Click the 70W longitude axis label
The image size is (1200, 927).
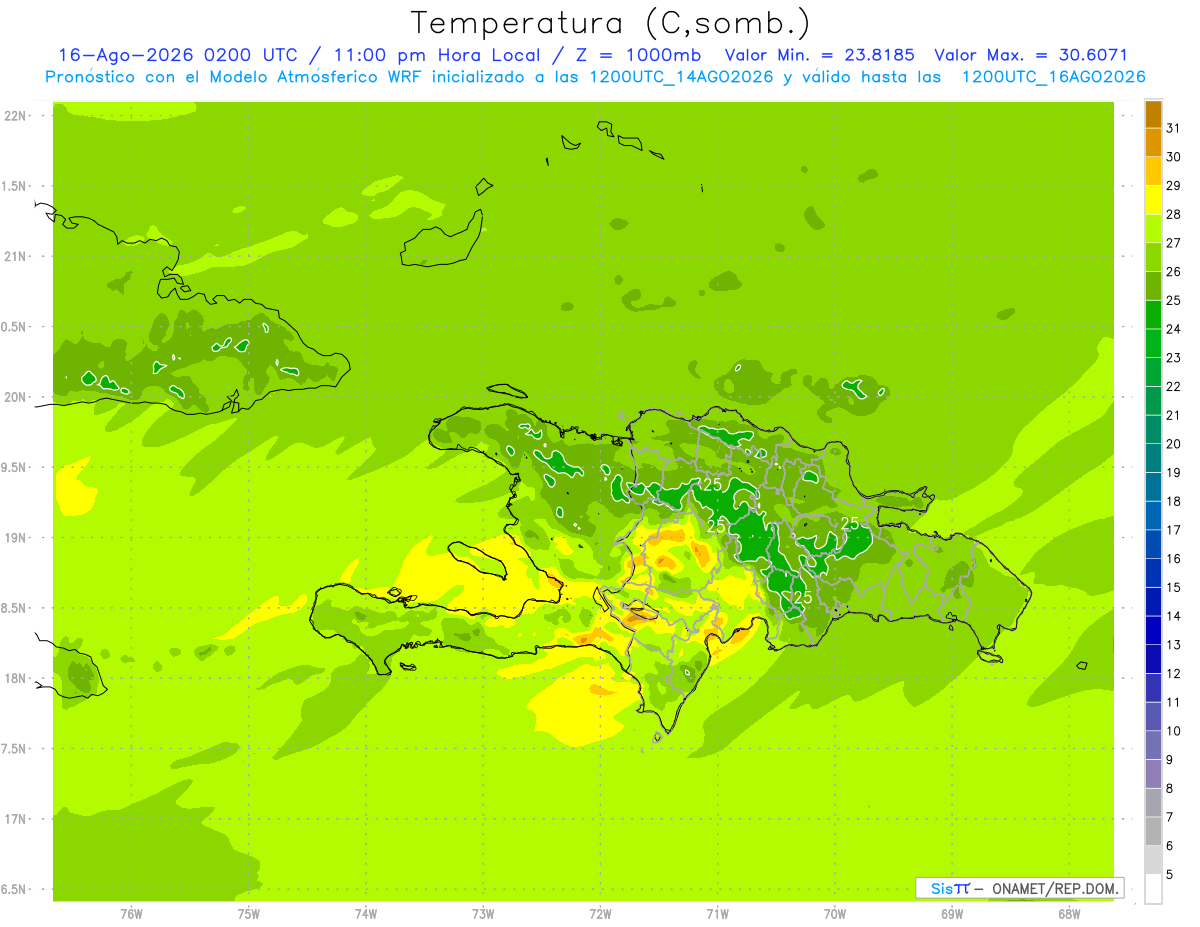pyautogui.click(x=835, y=913)
